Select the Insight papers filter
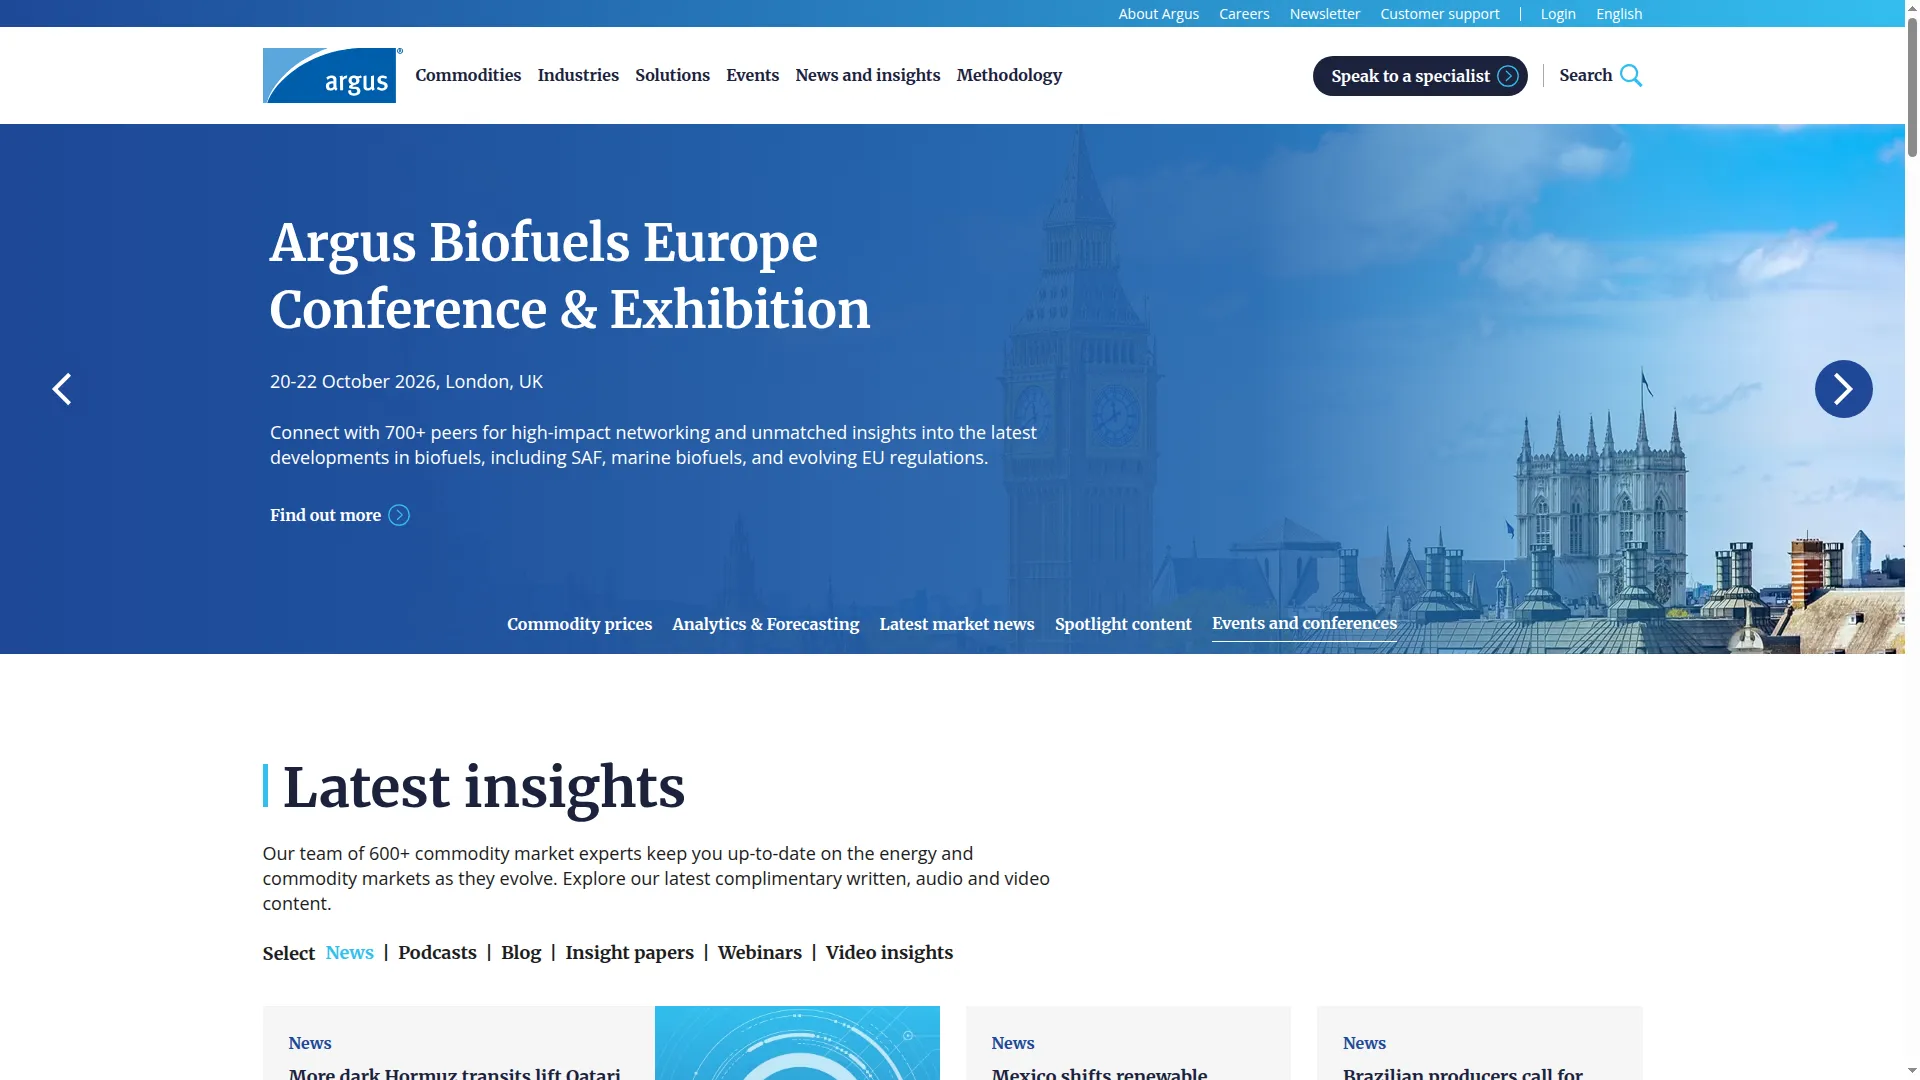This screenshot has width=1920, height=1080. tap(629, 953)
